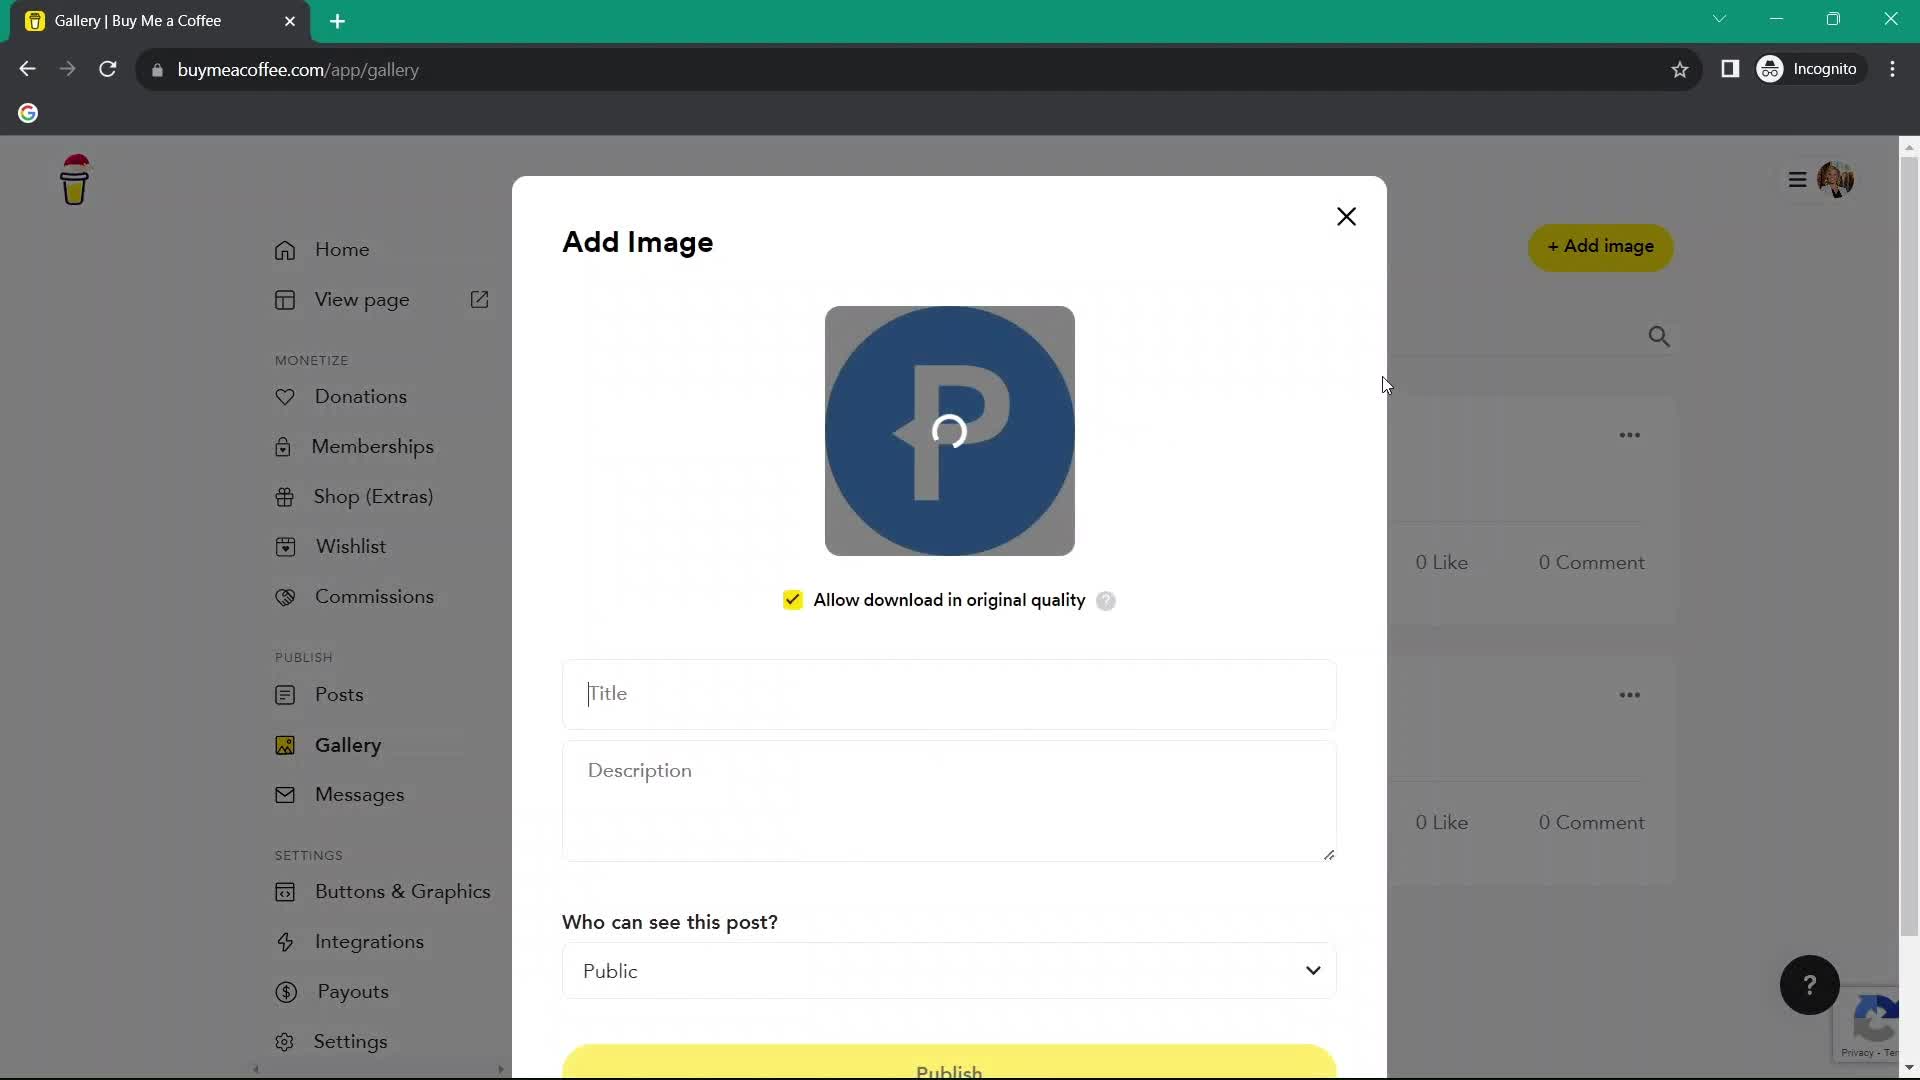This screenshot has width=1920, height=1080.
Task: Close the Add Image dialog
Action: tap(1346, 217)
